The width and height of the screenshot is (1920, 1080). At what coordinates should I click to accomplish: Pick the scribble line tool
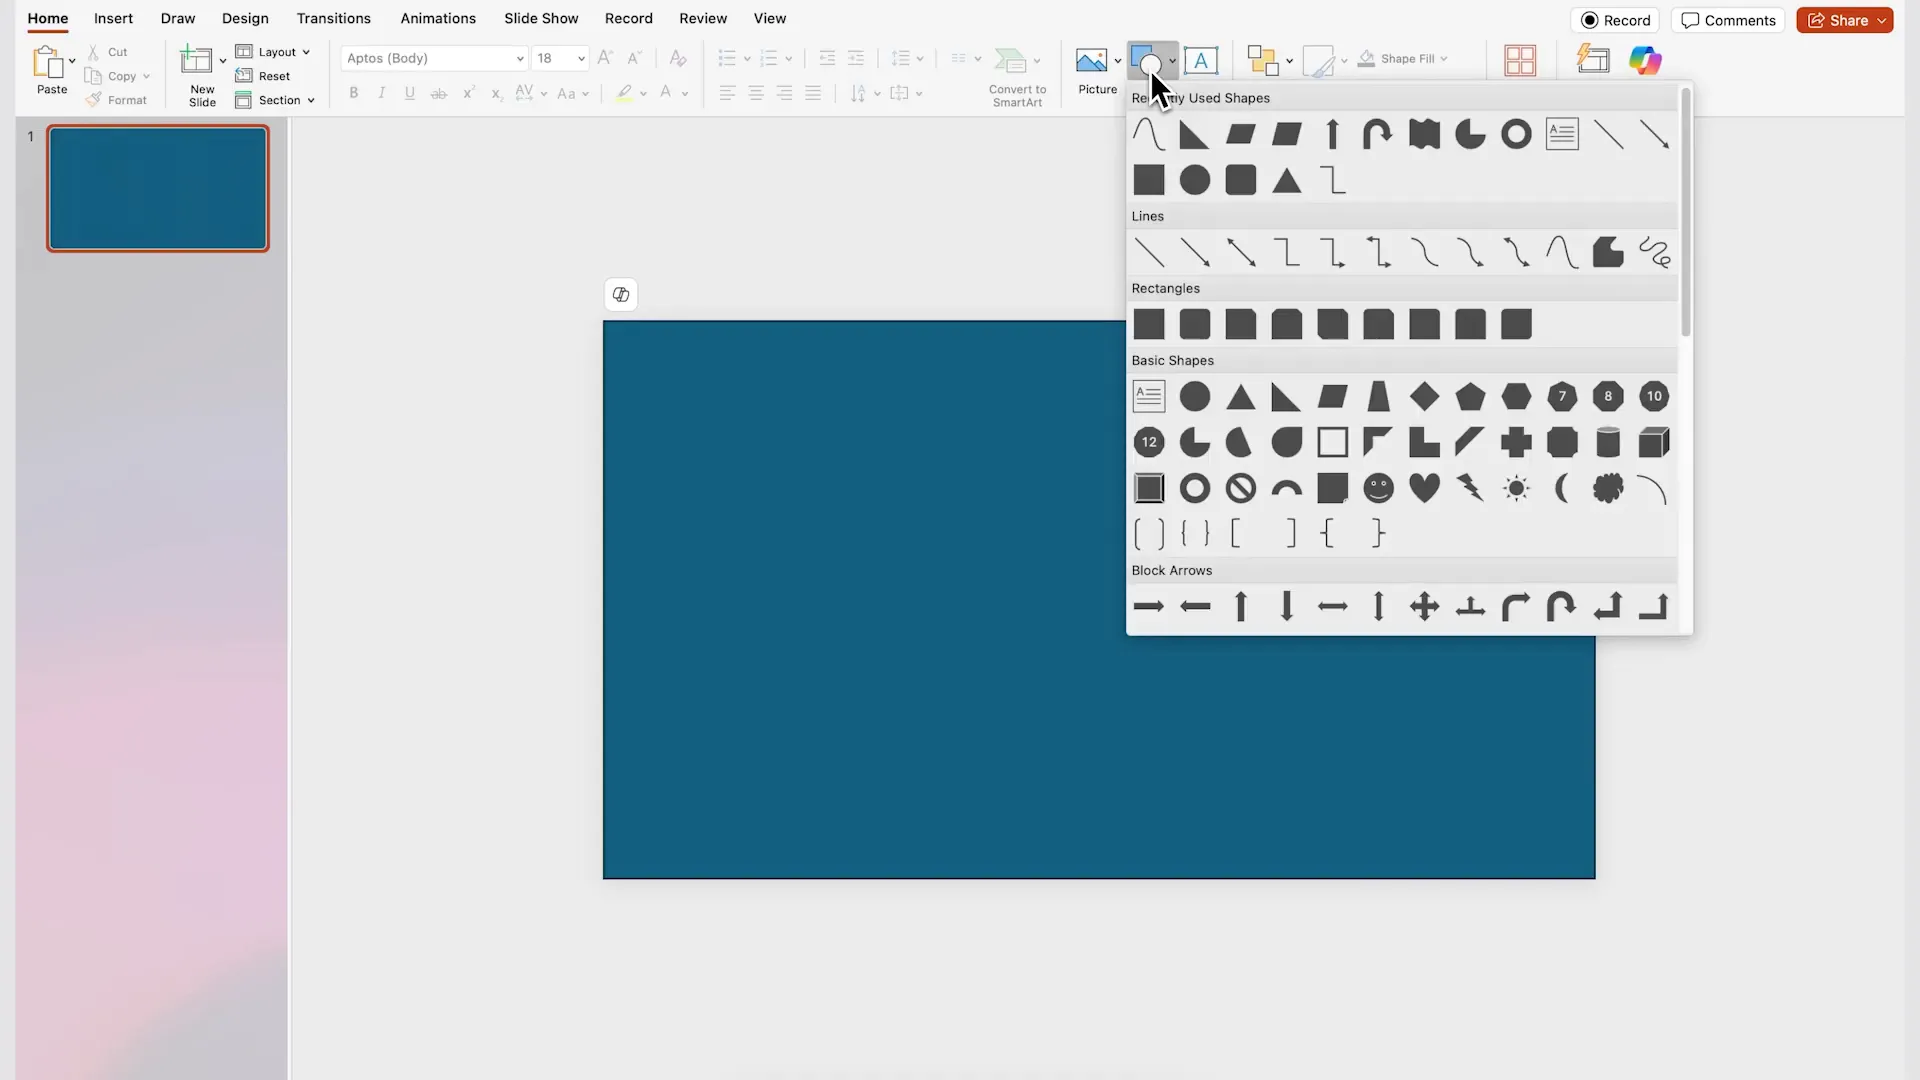coord(1654,252)
